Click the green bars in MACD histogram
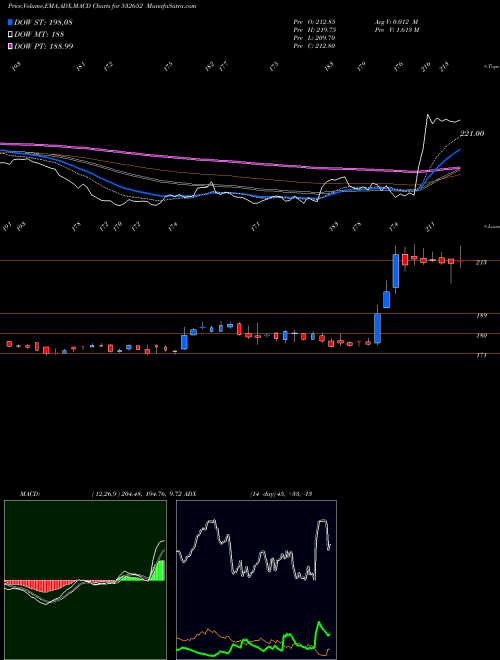Image resolution: width=500 pixels, height=660 pixels. point(158,571)
